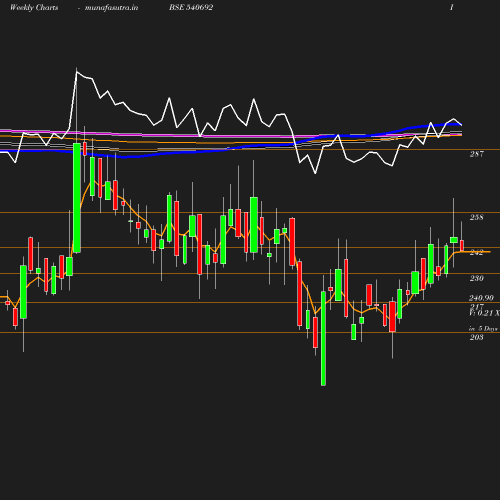Click the 240.90 last price value
500x500 pixels.
point(481,298)
